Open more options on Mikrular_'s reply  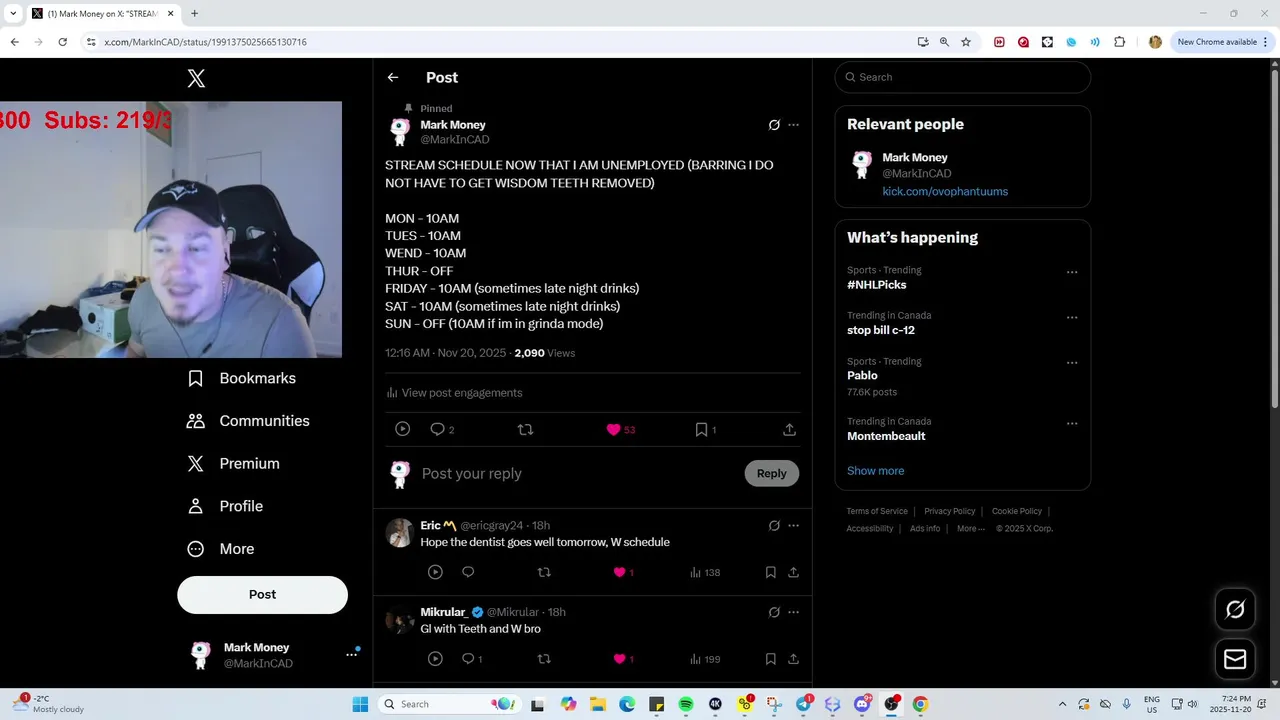coord(794,612)
